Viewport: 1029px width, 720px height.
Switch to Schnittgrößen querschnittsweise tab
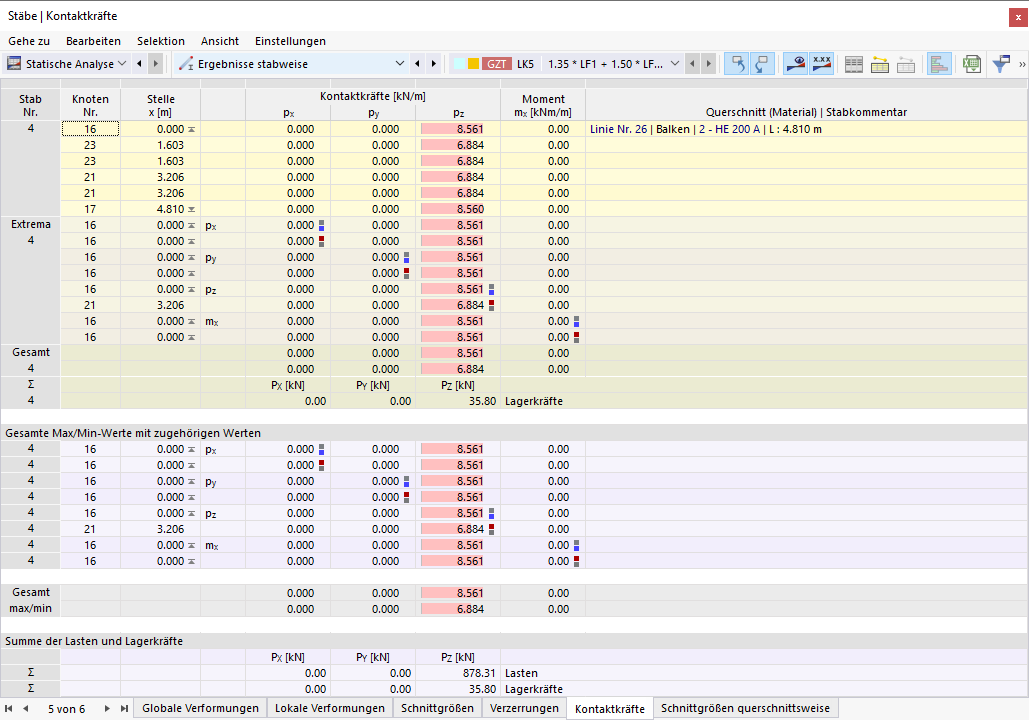pos(745,708)
